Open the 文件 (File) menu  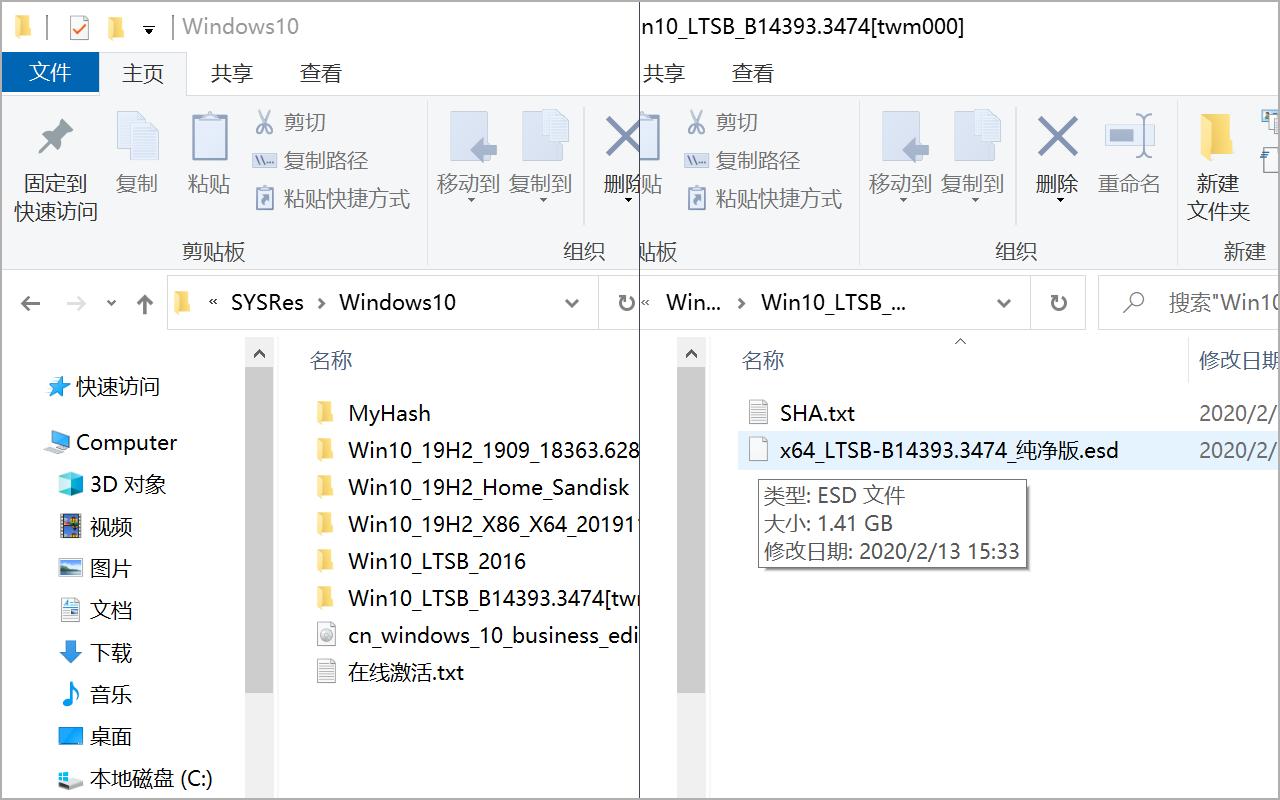click(50, 72)
